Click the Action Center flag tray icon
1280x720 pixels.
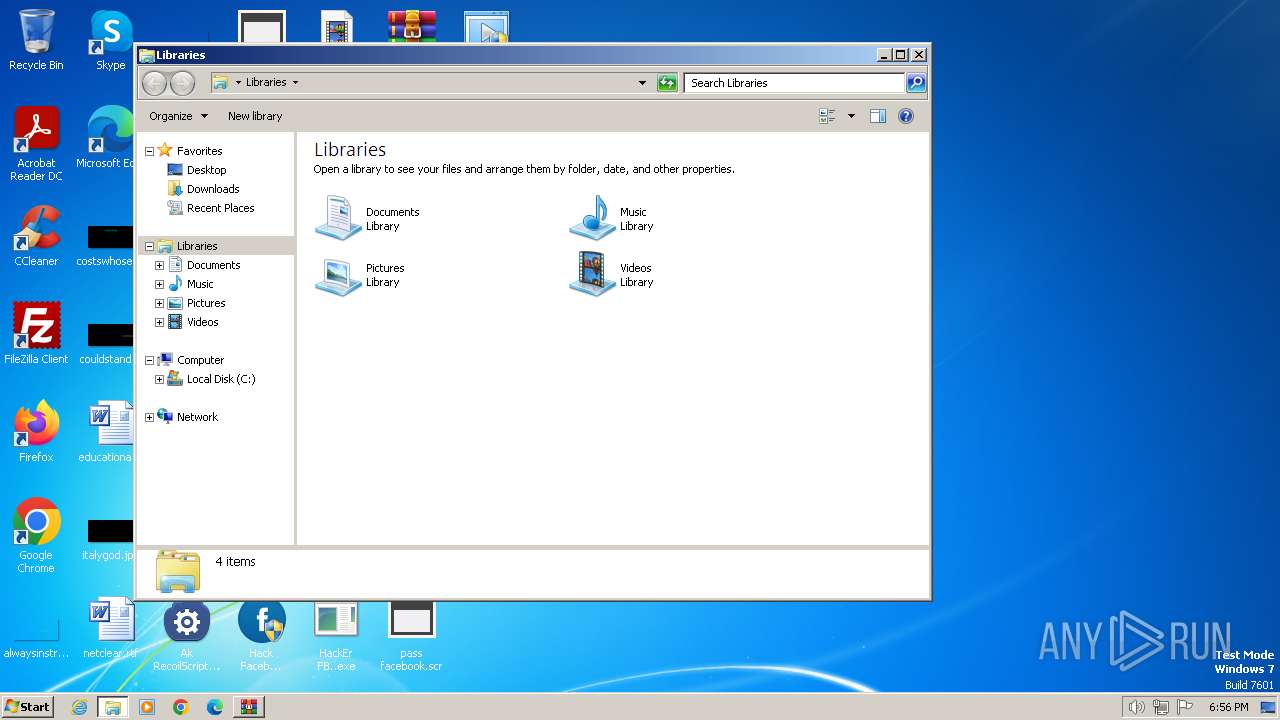click(x=1185, y=707)
